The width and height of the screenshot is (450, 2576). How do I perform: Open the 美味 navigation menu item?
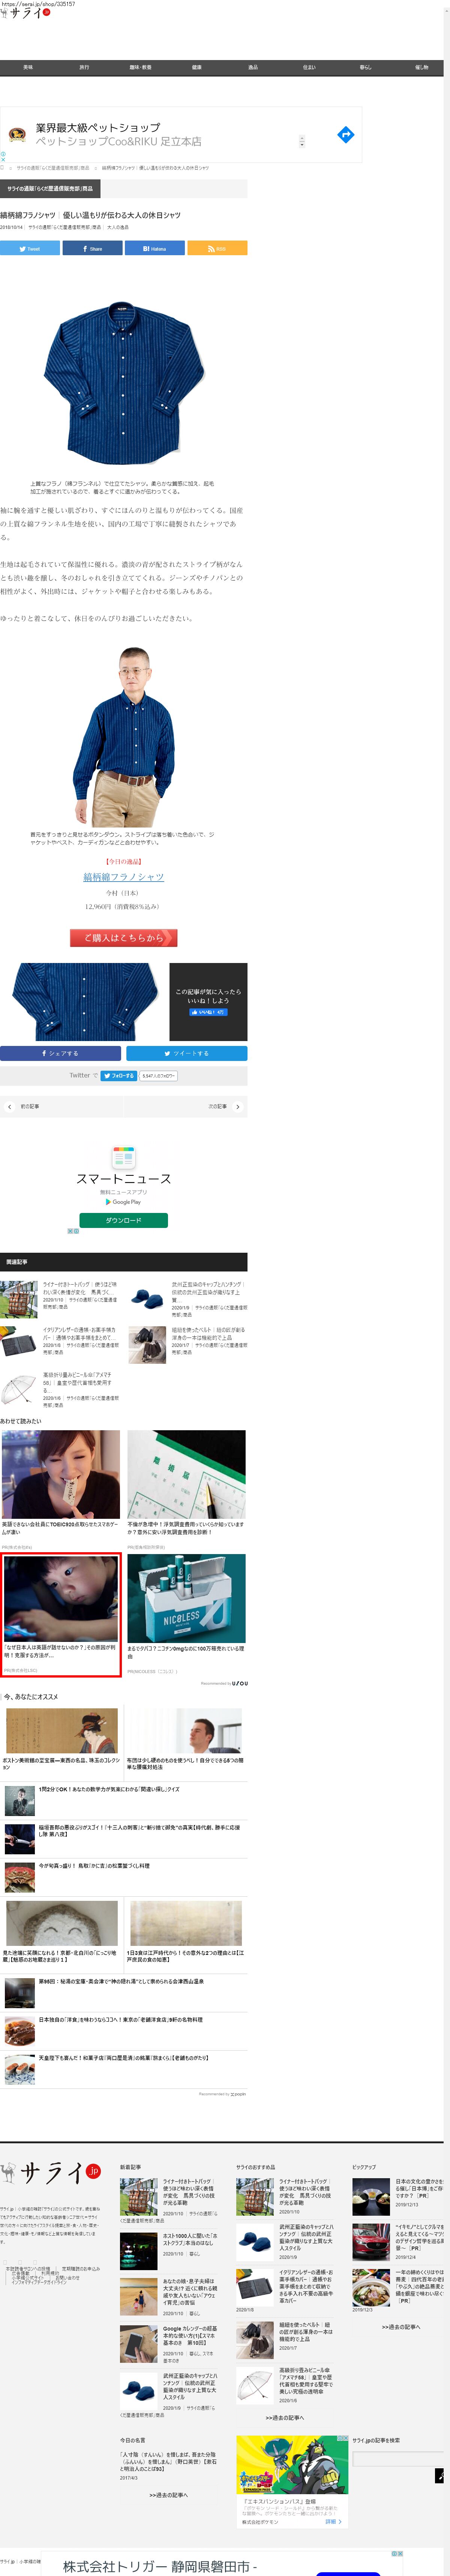coord(28,67)
